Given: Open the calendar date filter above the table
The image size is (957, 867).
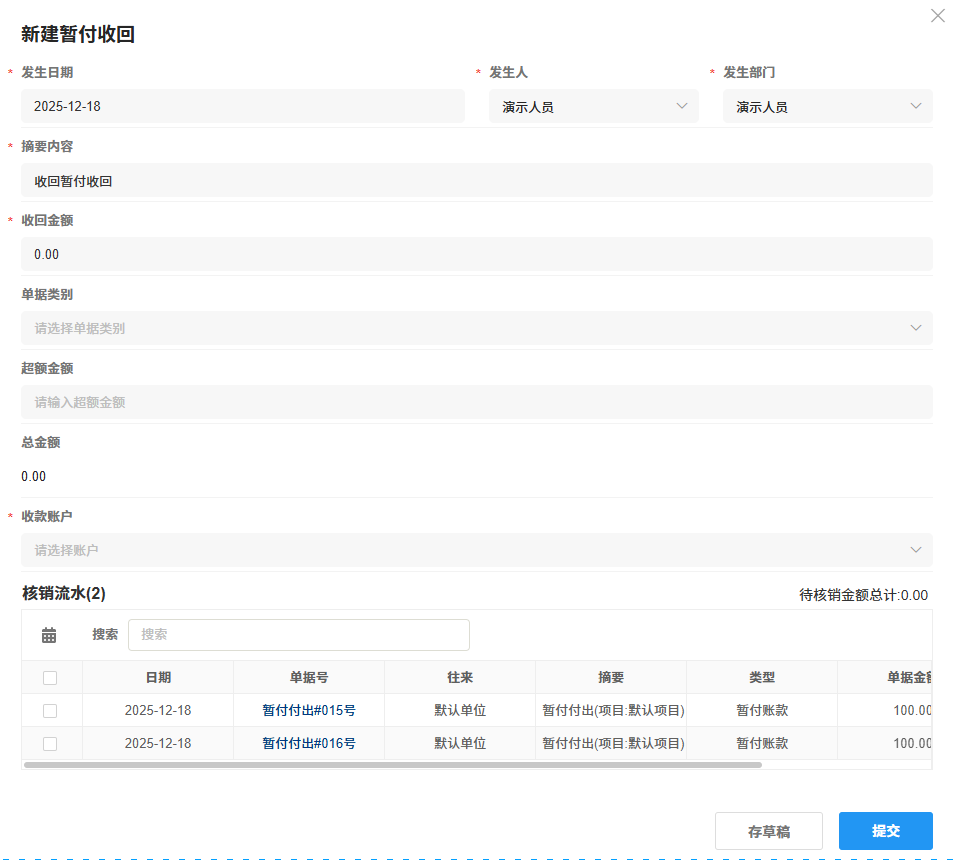Looking at the screenshot, I should point(49,634).
